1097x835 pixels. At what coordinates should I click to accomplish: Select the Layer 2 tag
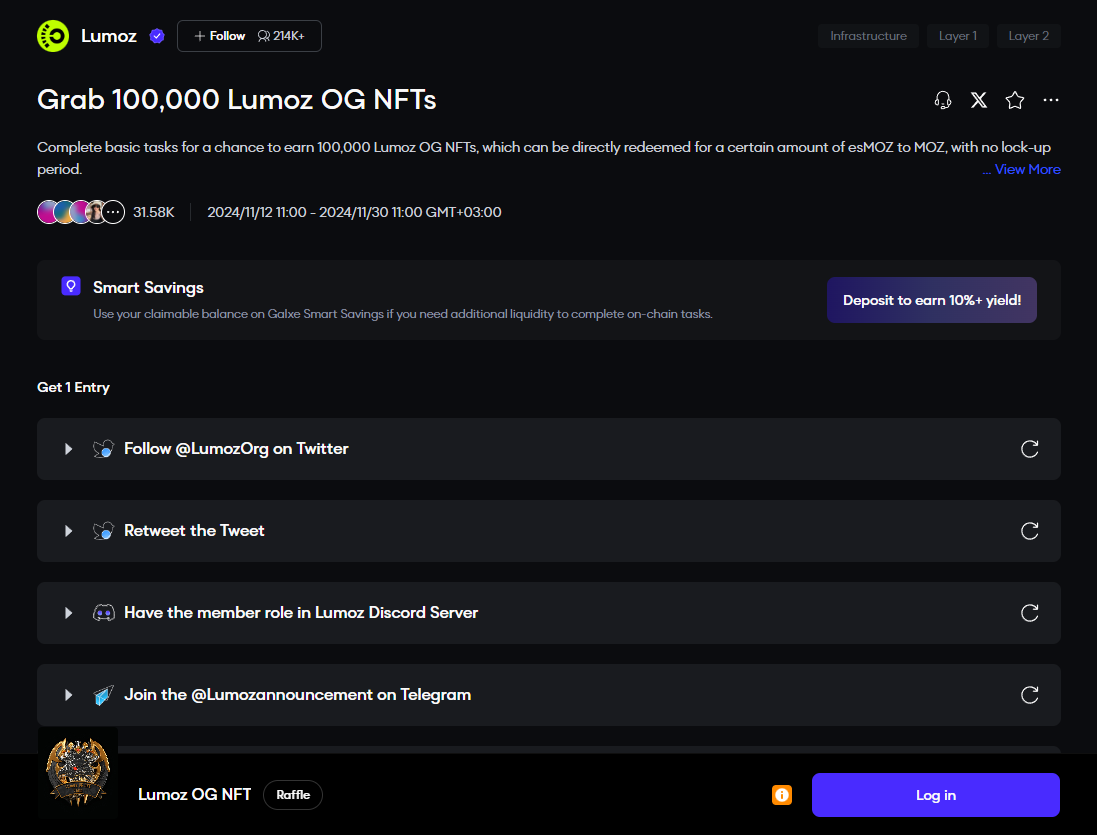pos(1028,36)
